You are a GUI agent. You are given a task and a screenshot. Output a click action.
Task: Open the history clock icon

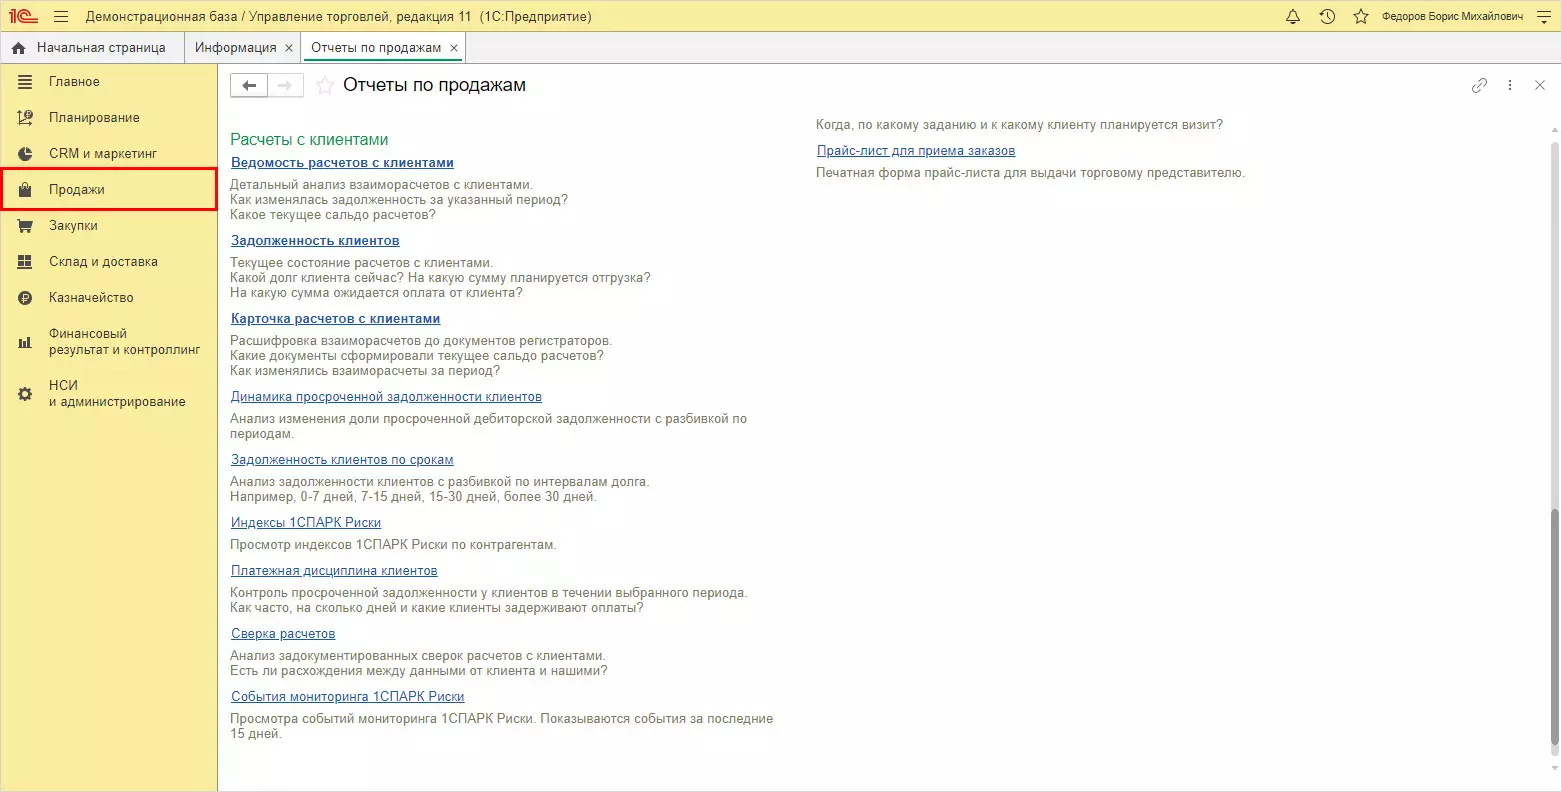click(1327, 16)
